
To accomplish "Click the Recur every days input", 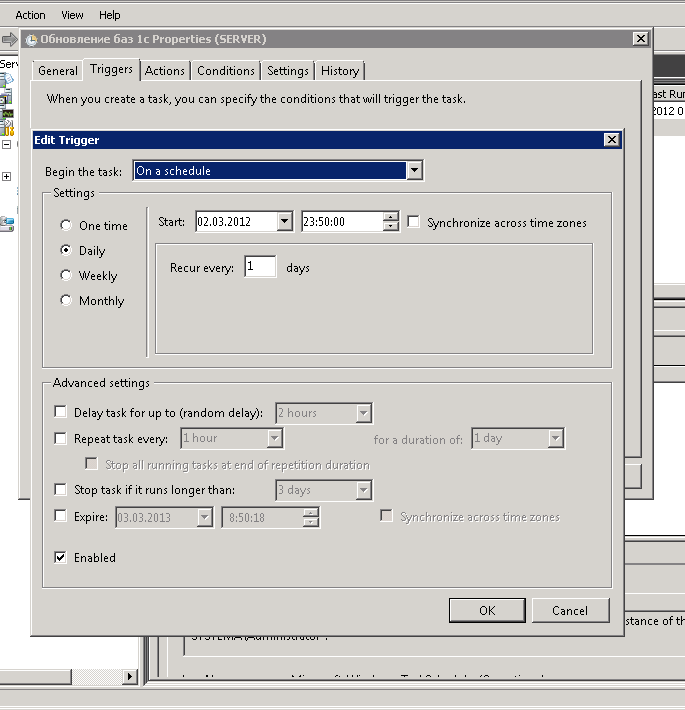I will 260,267.
